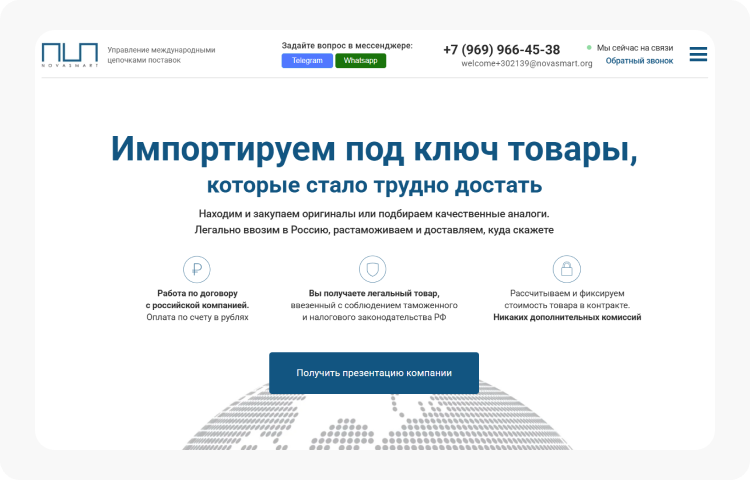Image resolution: width=750 pixels, height=480 pixels.
Task: Click the ruble sign circle icon
Action: (x=197, y=269)
